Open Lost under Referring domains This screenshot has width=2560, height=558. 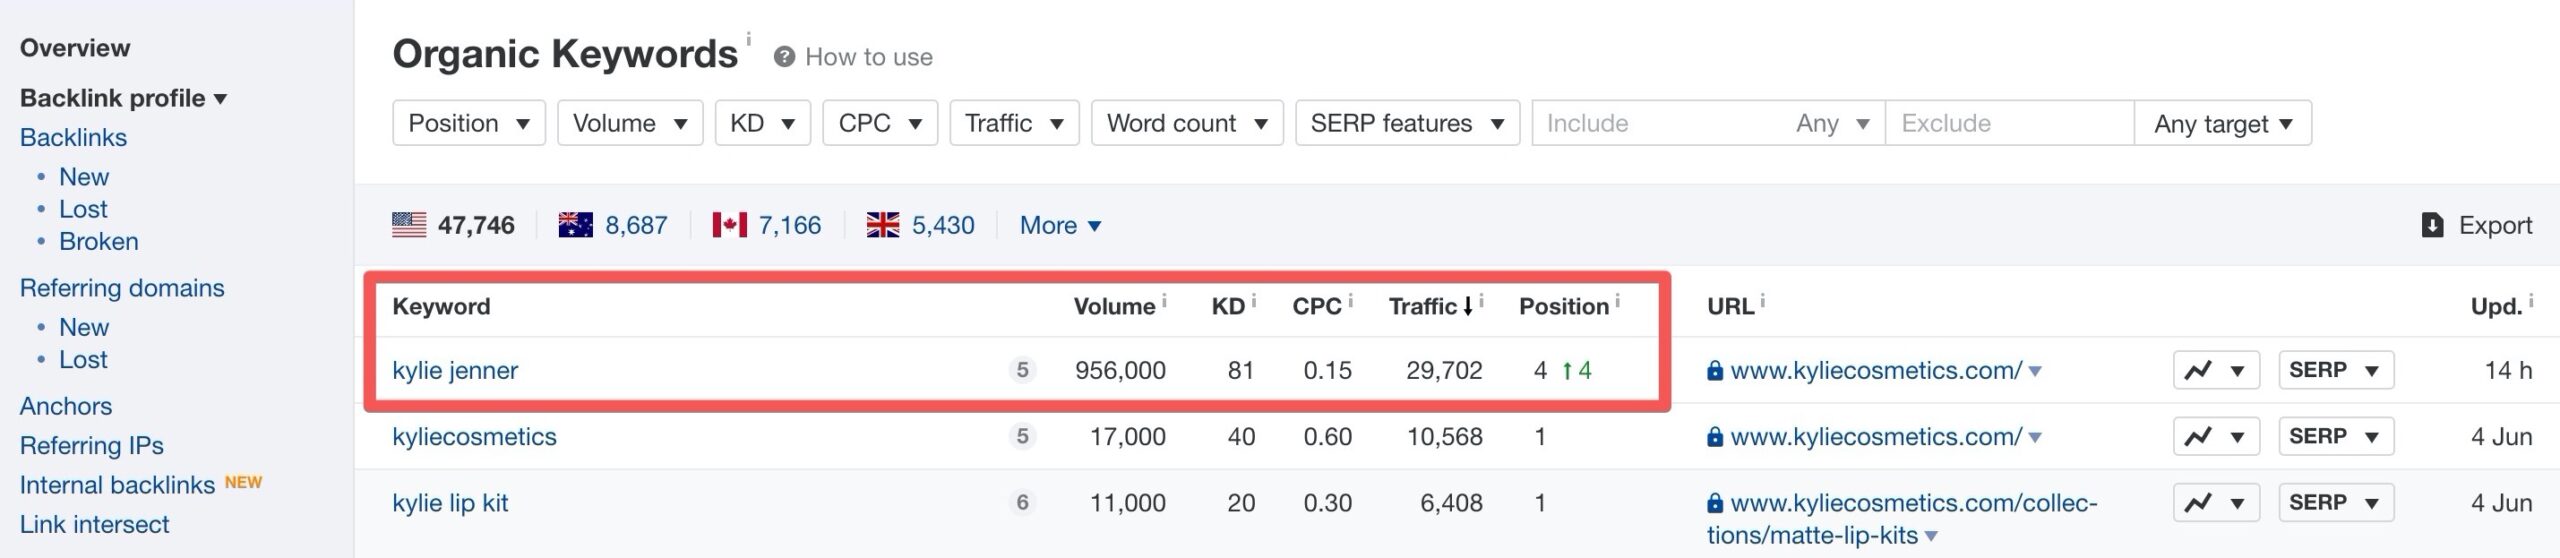(x=83, y=359)
